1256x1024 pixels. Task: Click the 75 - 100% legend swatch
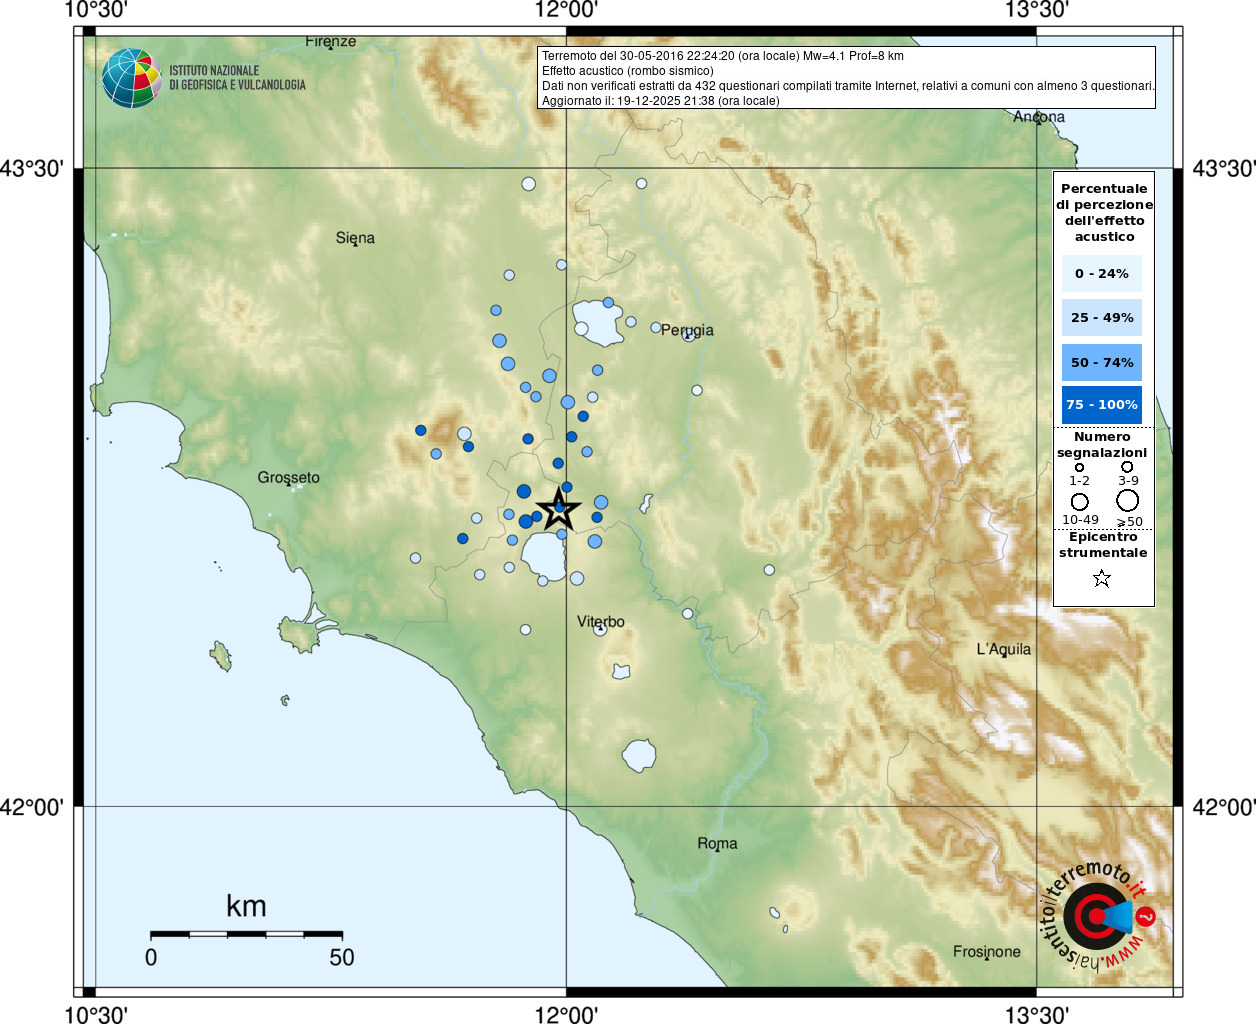tap(1102, 405)
